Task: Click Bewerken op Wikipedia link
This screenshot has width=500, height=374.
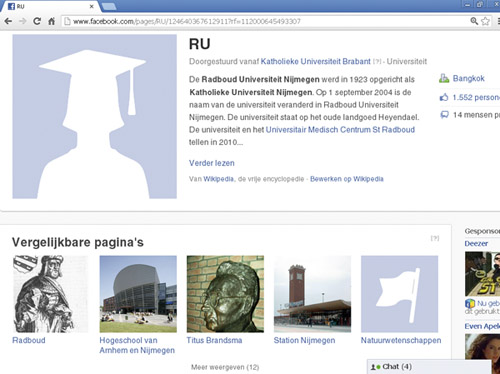Action: point(347,179)
